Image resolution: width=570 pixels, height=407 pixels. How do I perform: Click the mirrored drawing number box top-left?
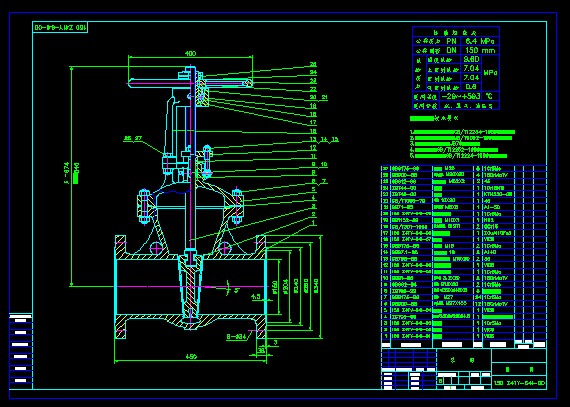(60, 27)
